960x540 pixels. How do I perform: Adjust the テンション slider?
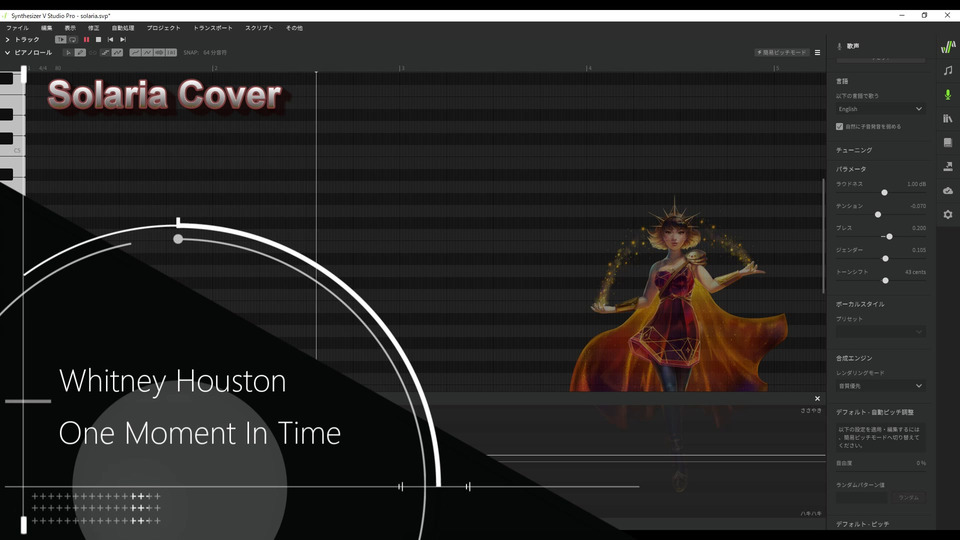pos(878,214)
